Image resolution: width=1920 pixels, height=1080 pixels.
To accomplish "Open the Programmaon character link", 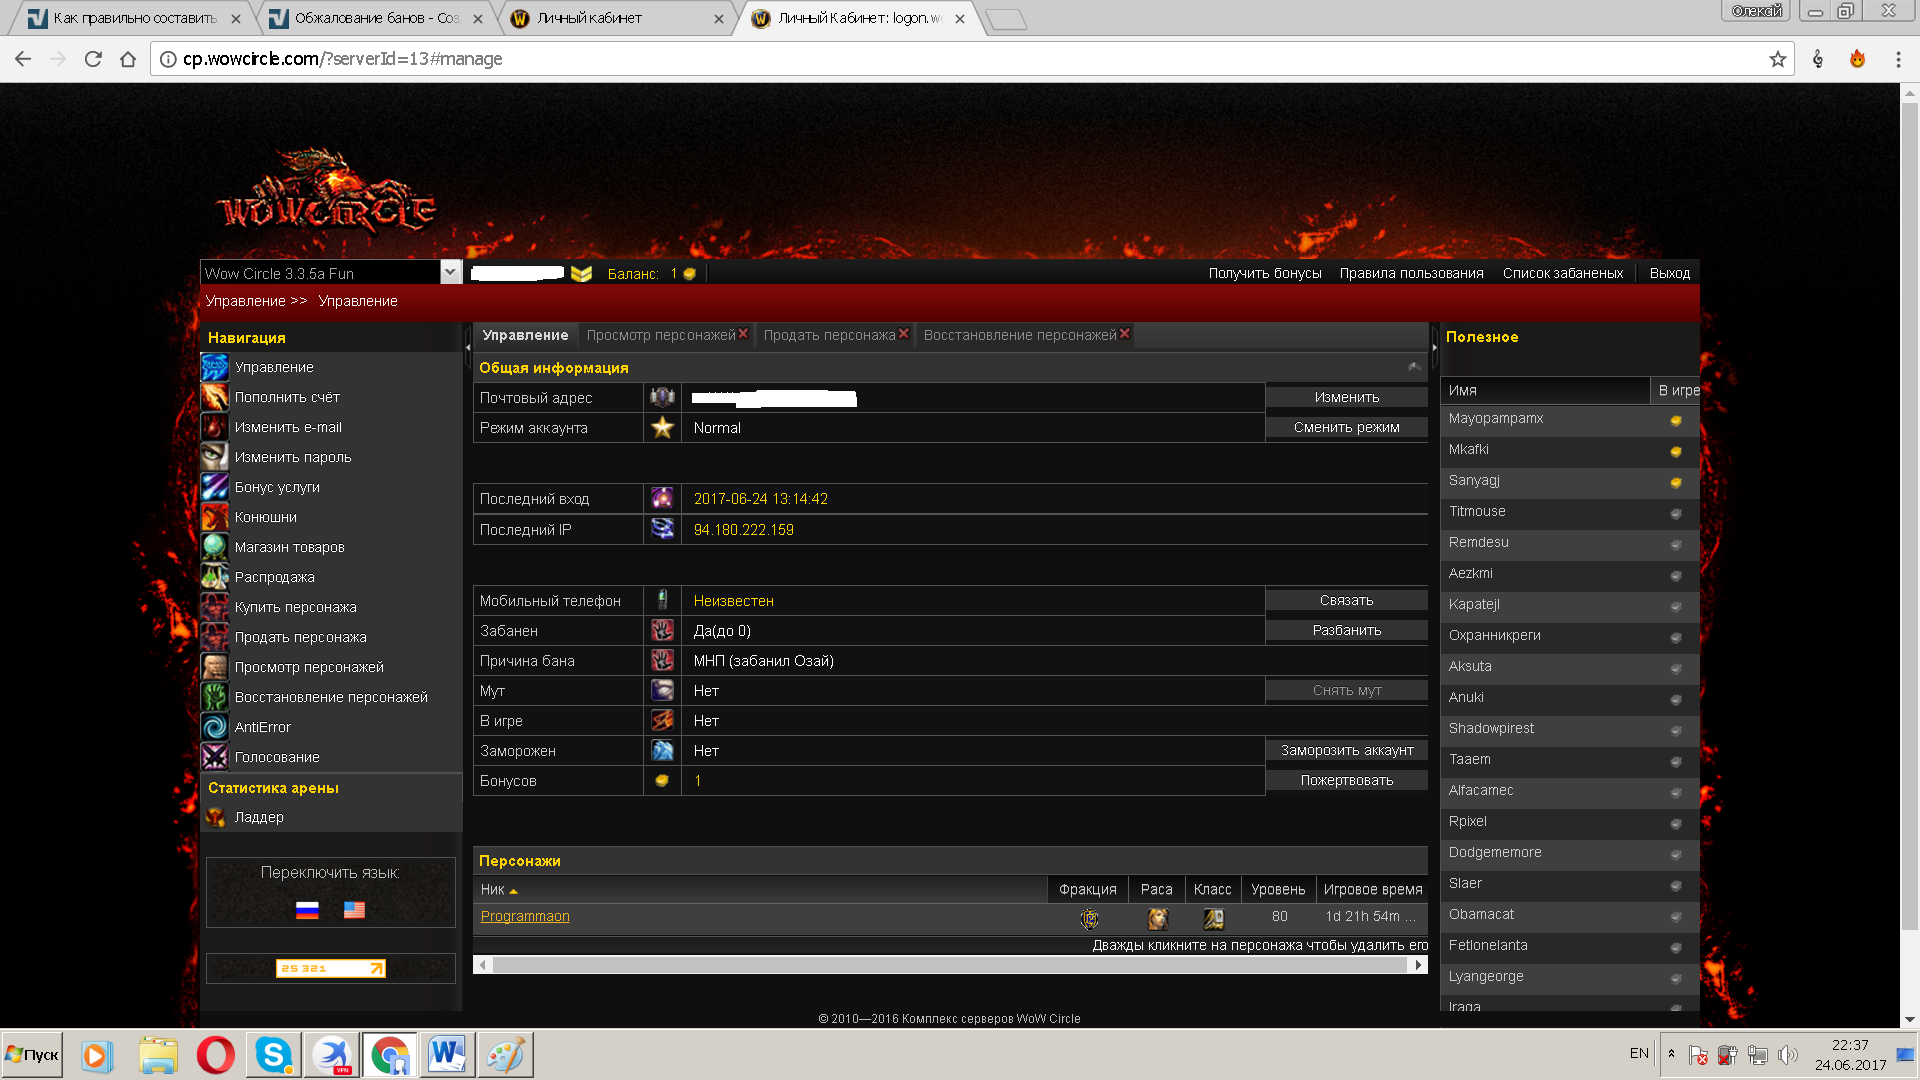I will coord(525,916).
